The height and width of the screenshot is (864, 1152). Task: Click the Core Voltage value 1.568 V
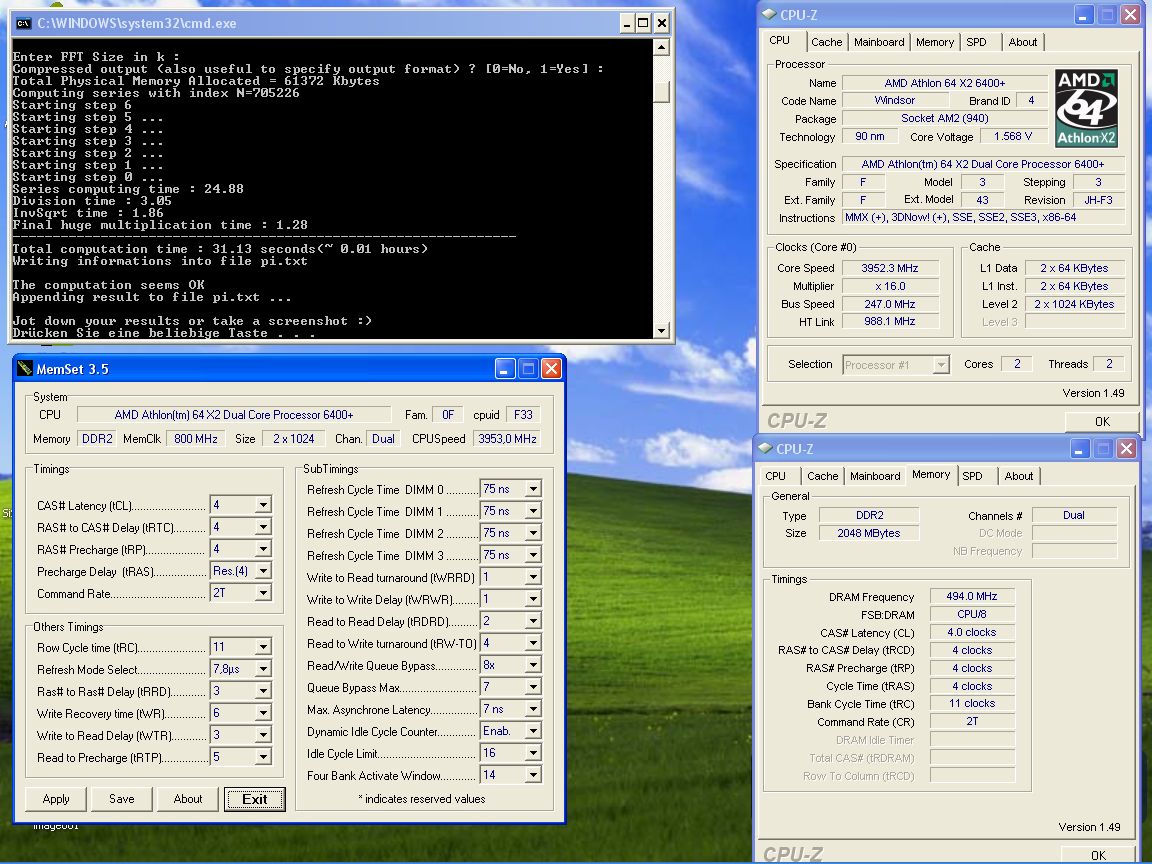point(1012,136)
